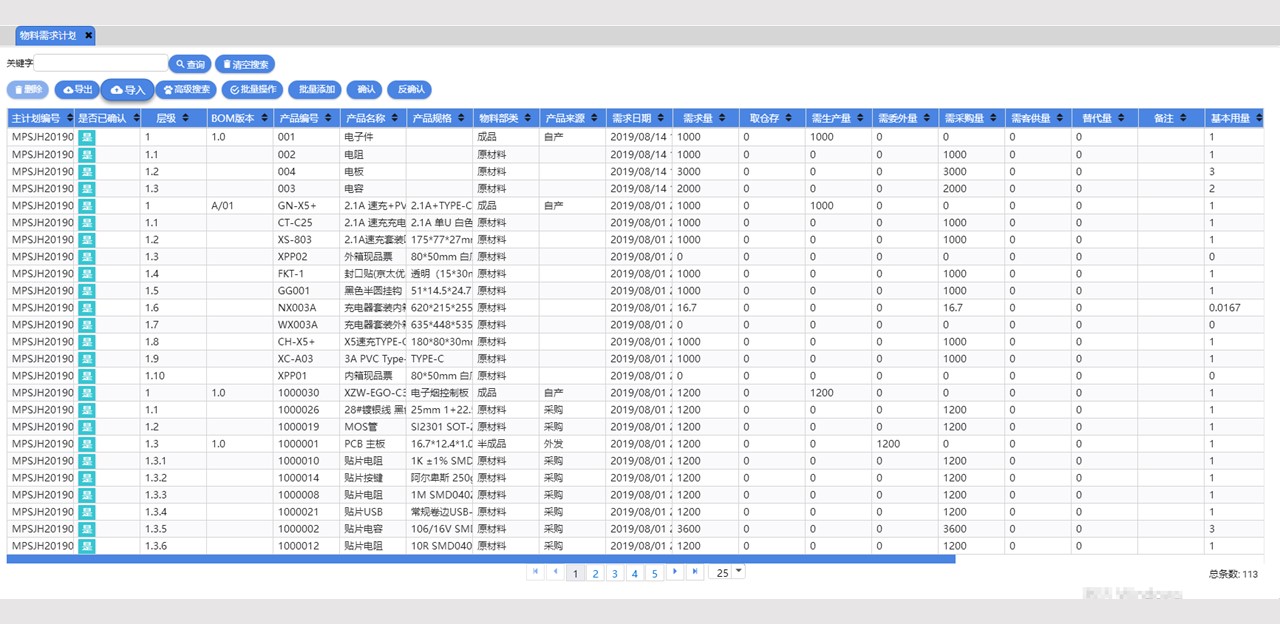Sort by 需求量 column arrows

point(723,118)
